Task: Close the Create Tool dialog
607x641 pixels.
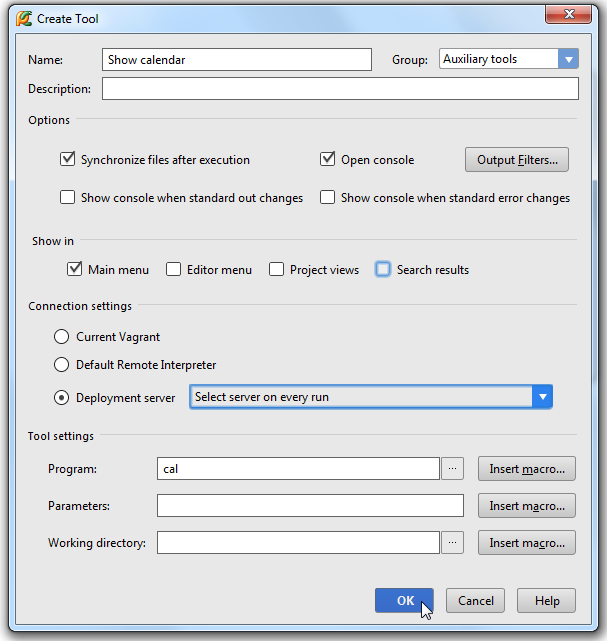Action: (x=568, y=14)
